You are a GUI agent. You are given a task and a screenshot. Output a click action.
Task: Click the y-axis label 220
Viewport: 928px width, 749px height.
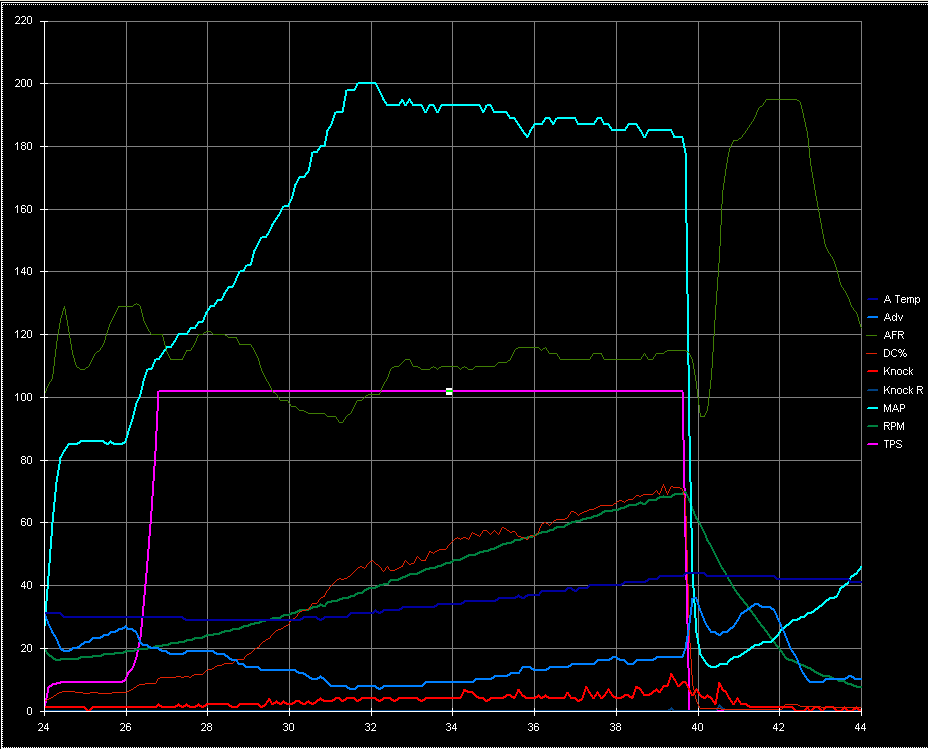click(24, 21)
